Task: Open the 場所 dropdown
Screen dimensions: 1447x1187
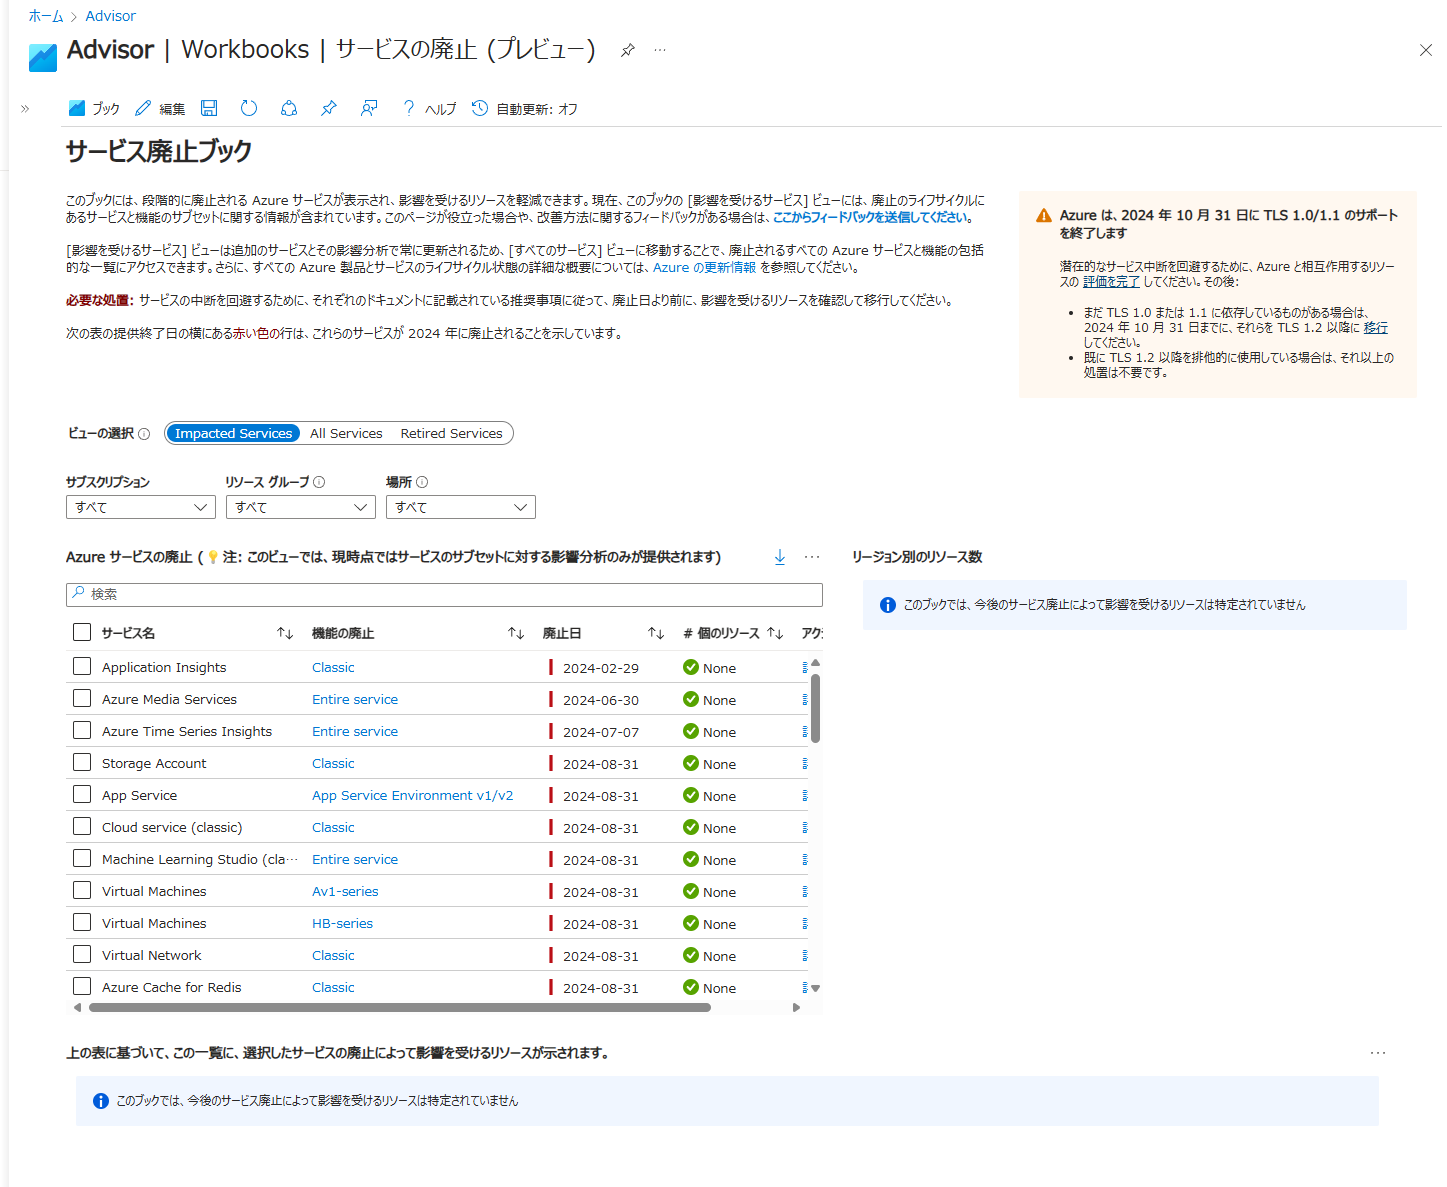Action: click(x=461, y=507)
